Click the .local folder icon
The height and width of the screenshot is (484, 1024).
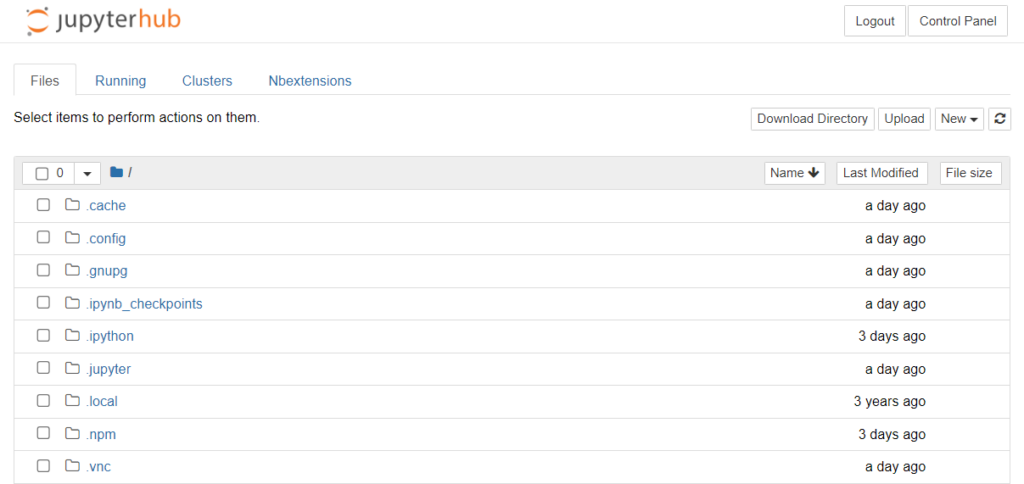[x=72, y=401]
